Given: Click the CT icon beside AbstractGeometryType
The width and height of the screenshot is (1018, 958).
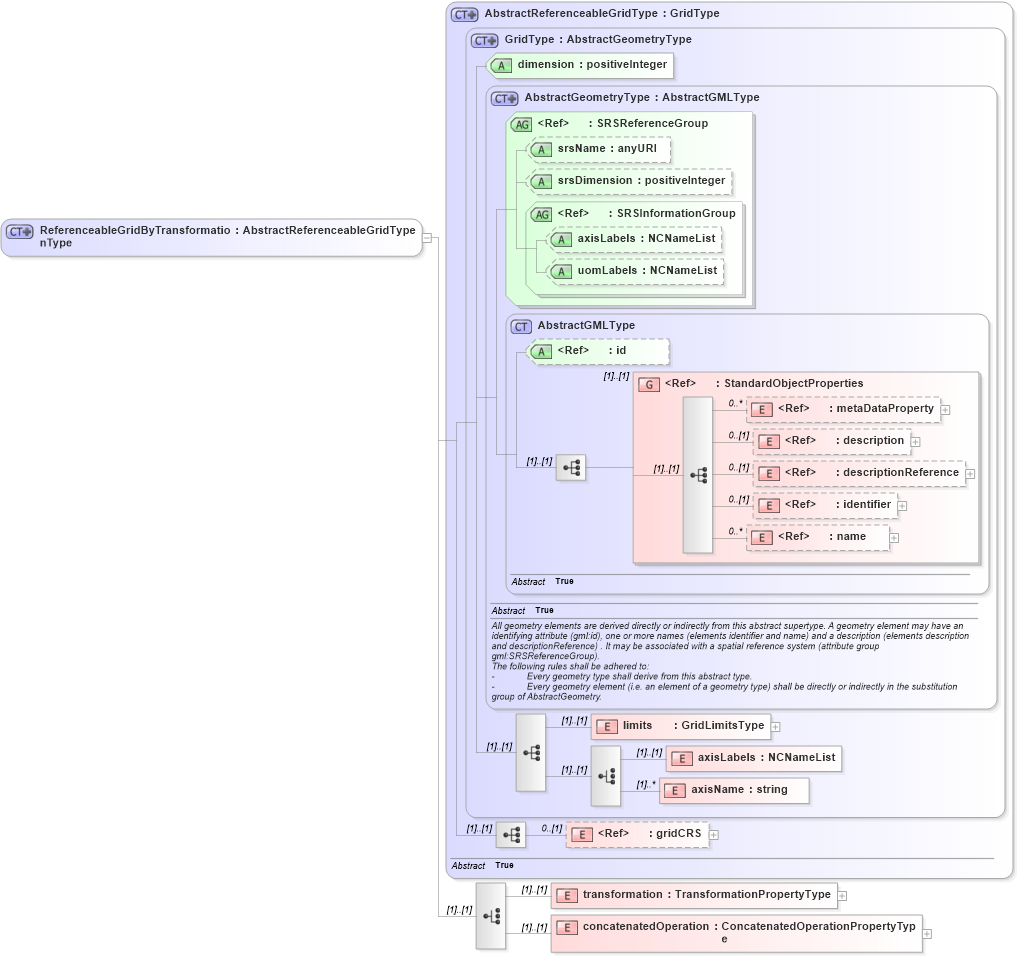Looking at the screenshot, I should (x=505, y=99).
